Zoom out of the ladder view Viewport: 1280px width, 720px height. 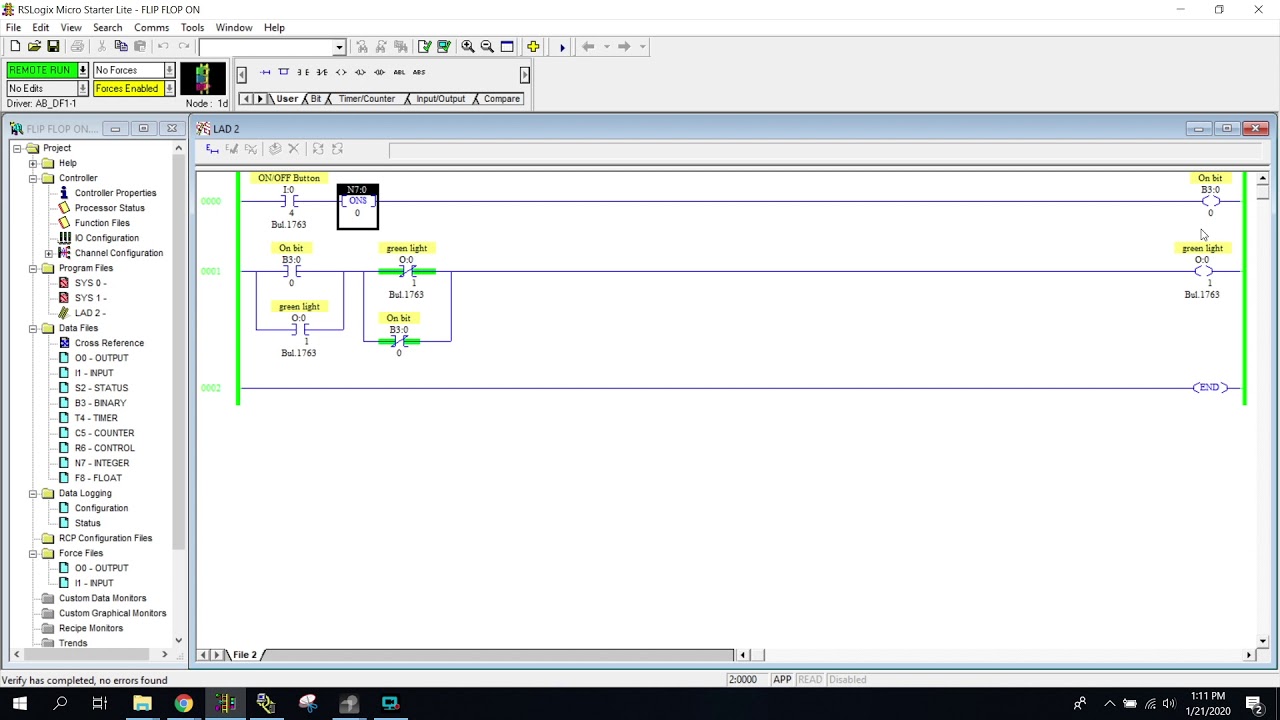(x=487, y=47)
